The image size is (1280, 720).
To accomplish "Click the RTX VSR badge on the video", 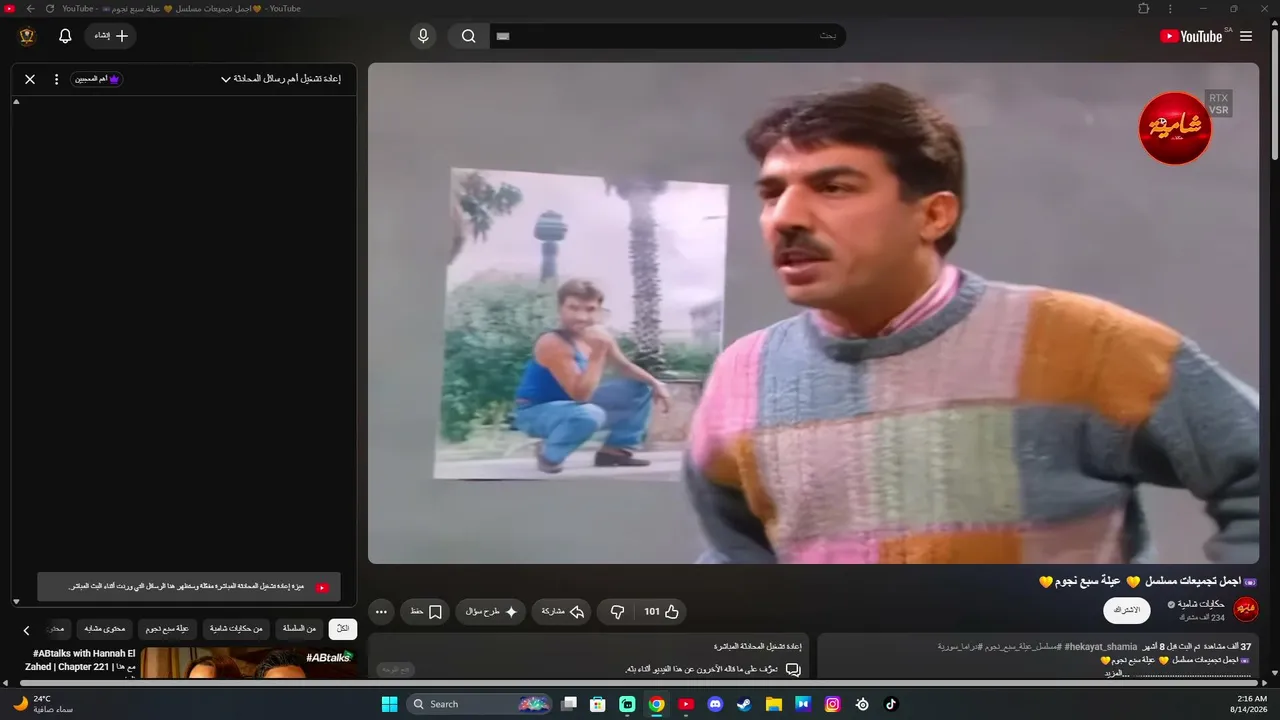I will (1218, 104).
